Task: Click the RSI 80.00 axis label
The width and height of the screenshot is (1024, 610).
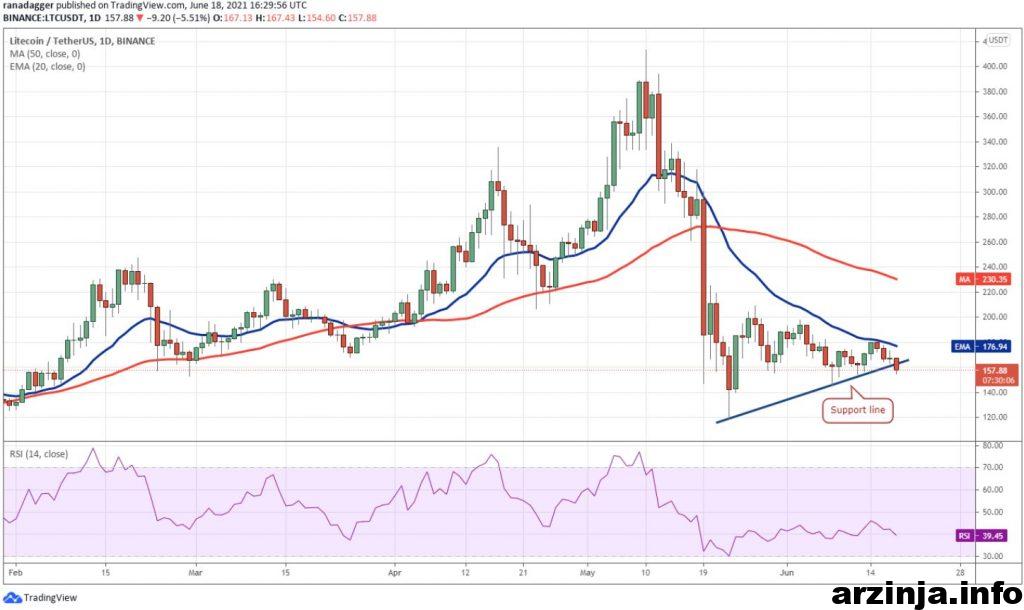Action: [993, 445]
